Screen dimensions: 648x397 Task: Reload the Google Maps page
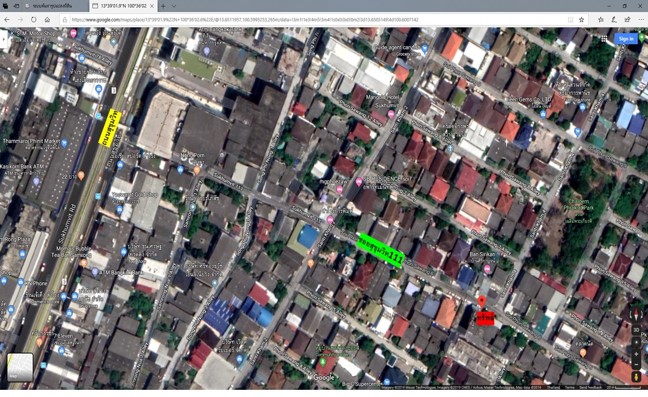(x=33, y=19)
